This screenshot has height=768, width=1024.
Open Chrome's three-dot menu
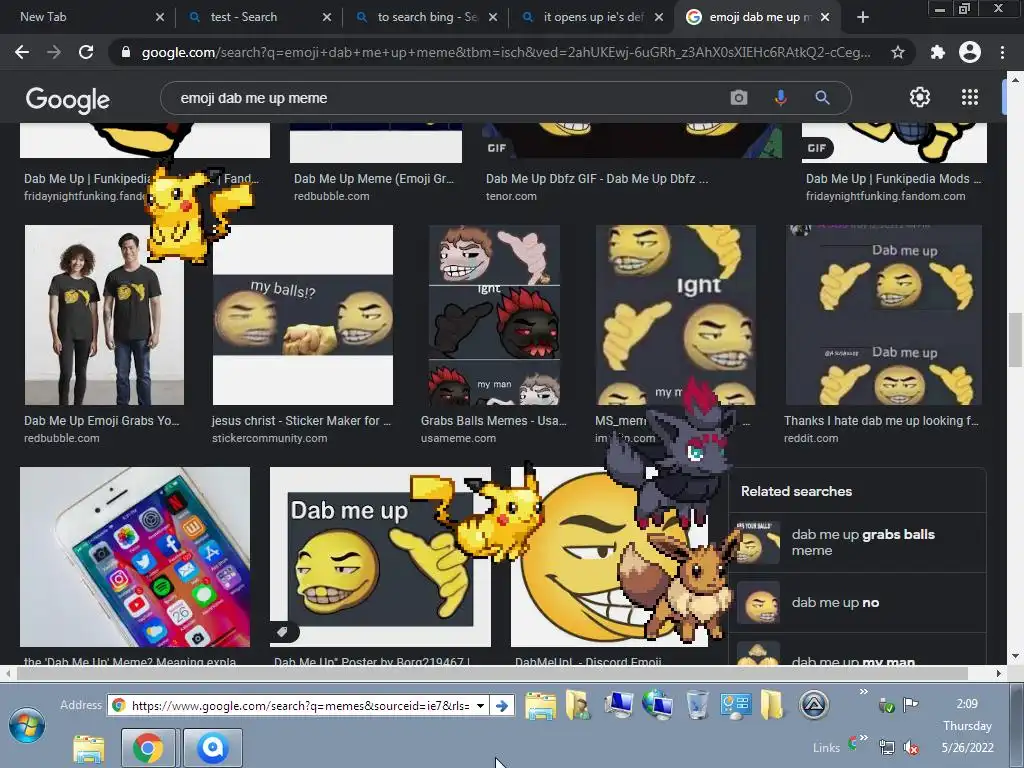1002,52
